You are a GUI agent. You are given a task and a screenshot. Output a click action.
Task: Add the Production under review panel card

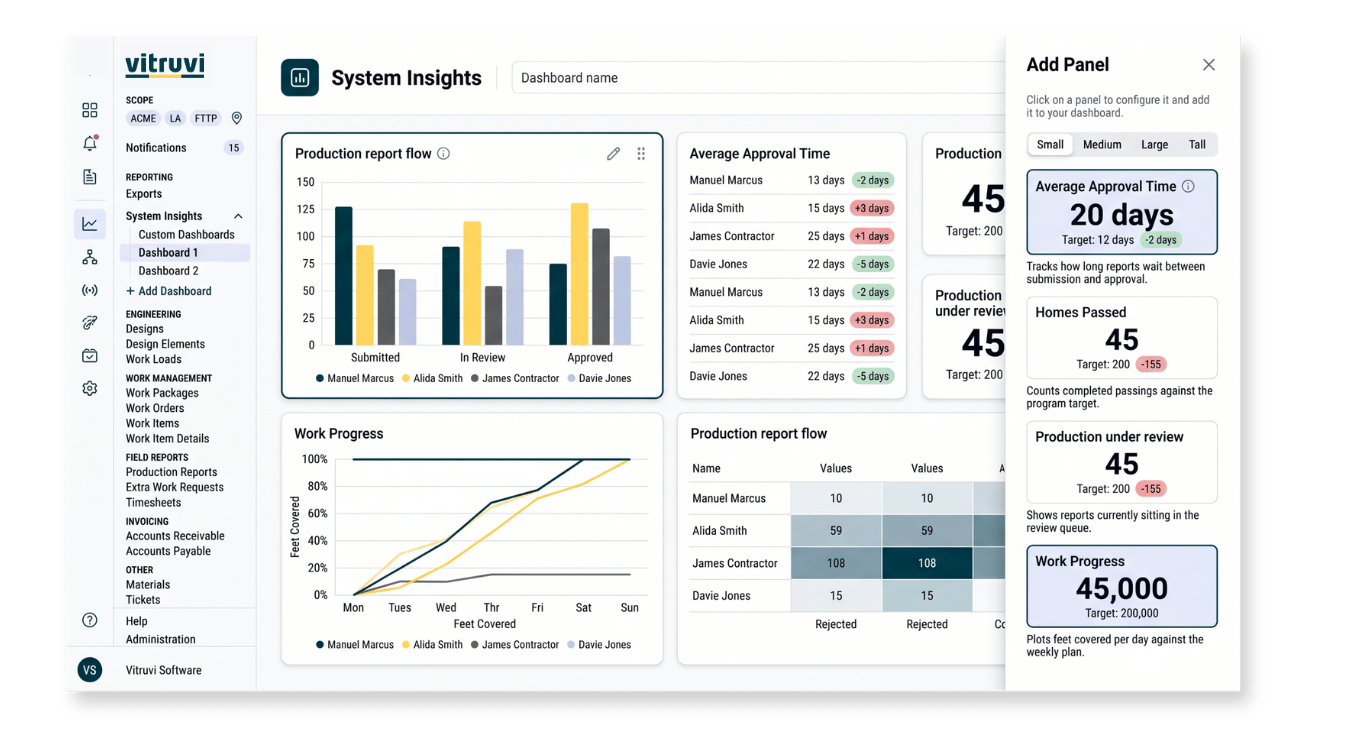pos(1122,462)
